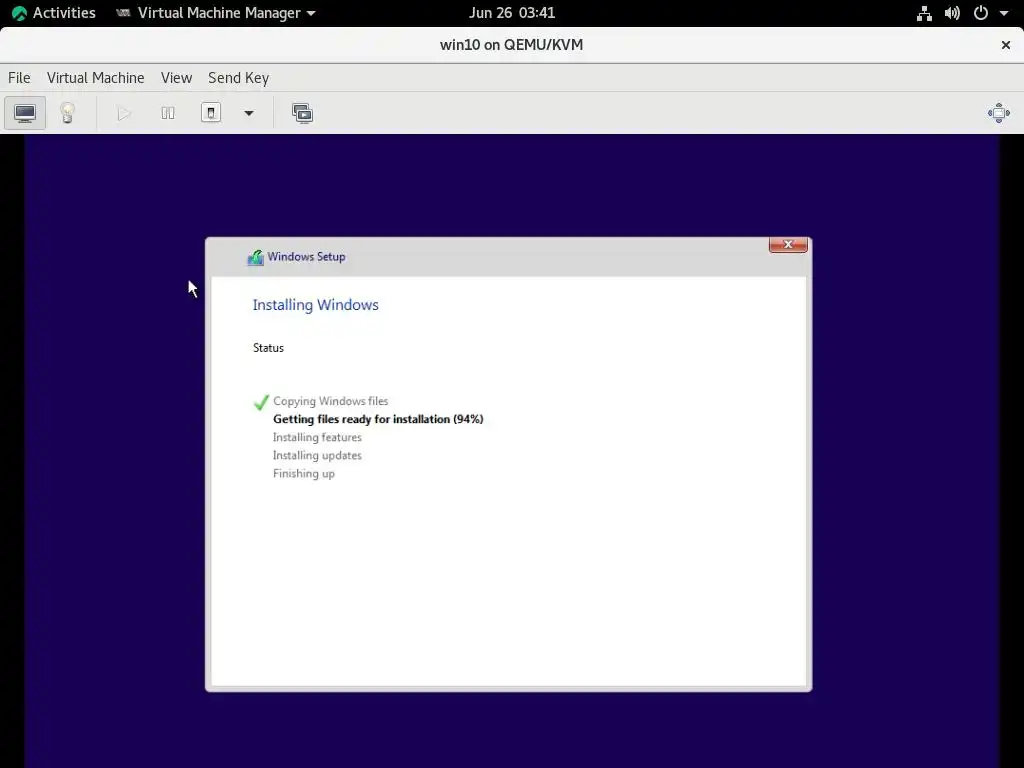Screen dimensions: 1024x768
Task: Click the Run virtual machine play icon
Action: (x=123, y=113)
